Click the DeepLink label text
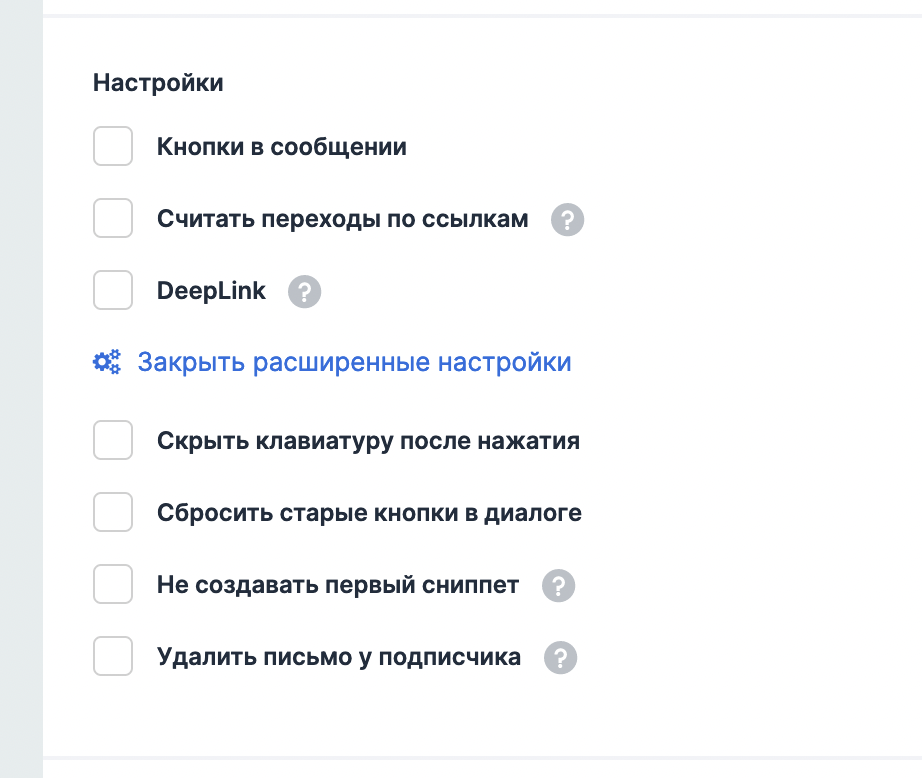 [x=211, y=291]
